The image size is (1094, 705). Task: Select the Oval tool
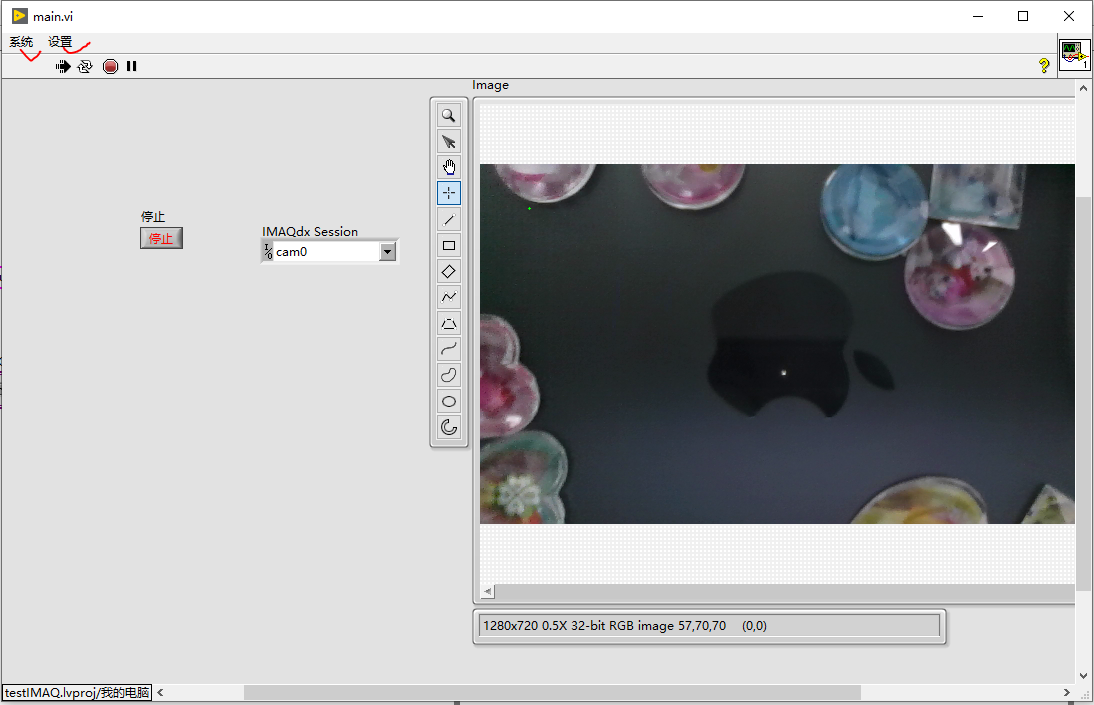coord(449,401)
